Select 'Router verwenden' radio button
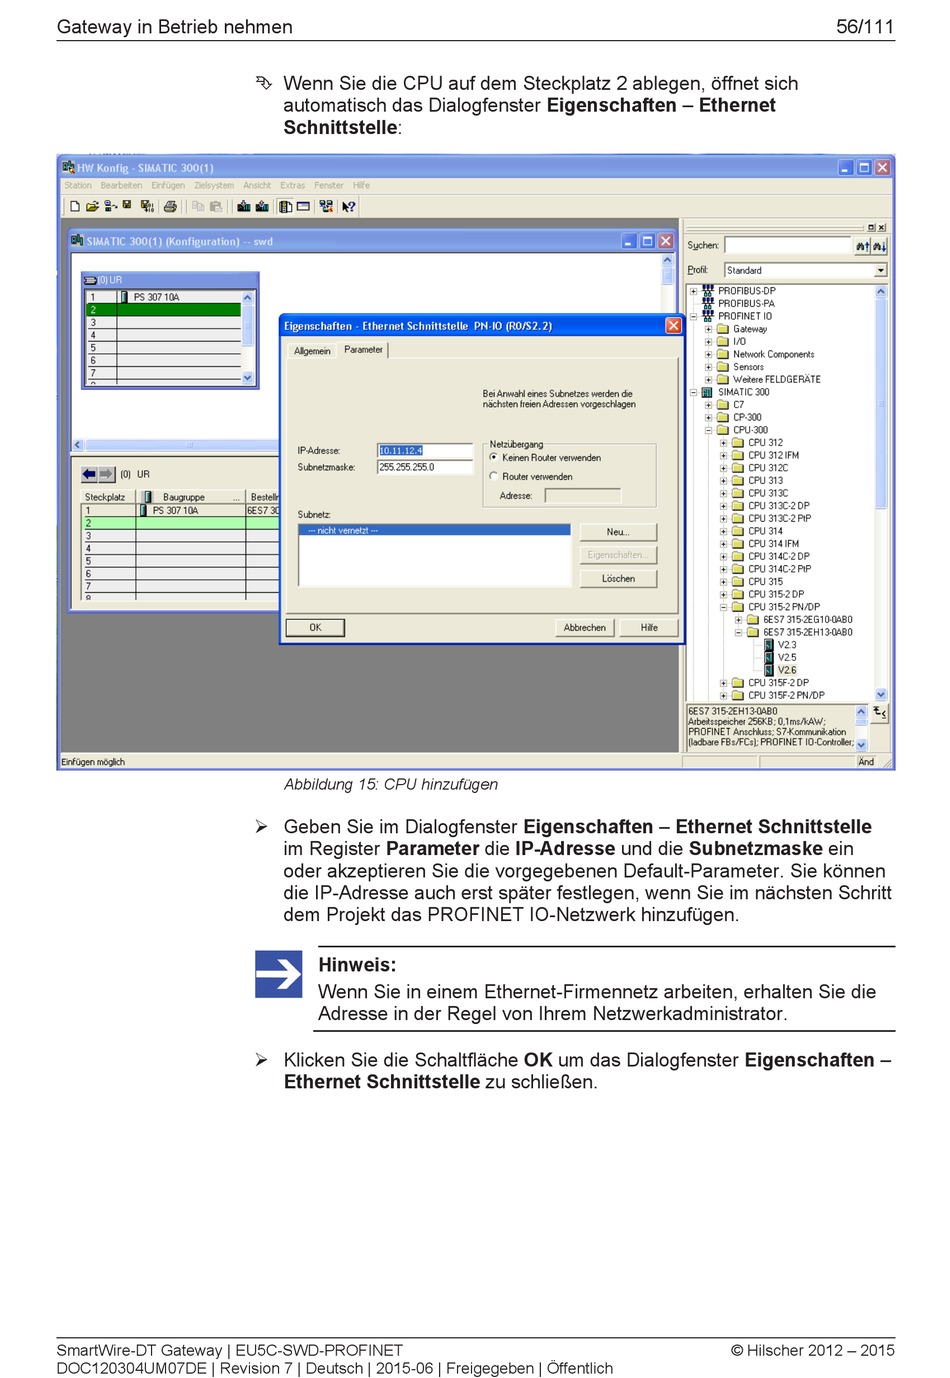950x1378 pixels. (494, 476)
